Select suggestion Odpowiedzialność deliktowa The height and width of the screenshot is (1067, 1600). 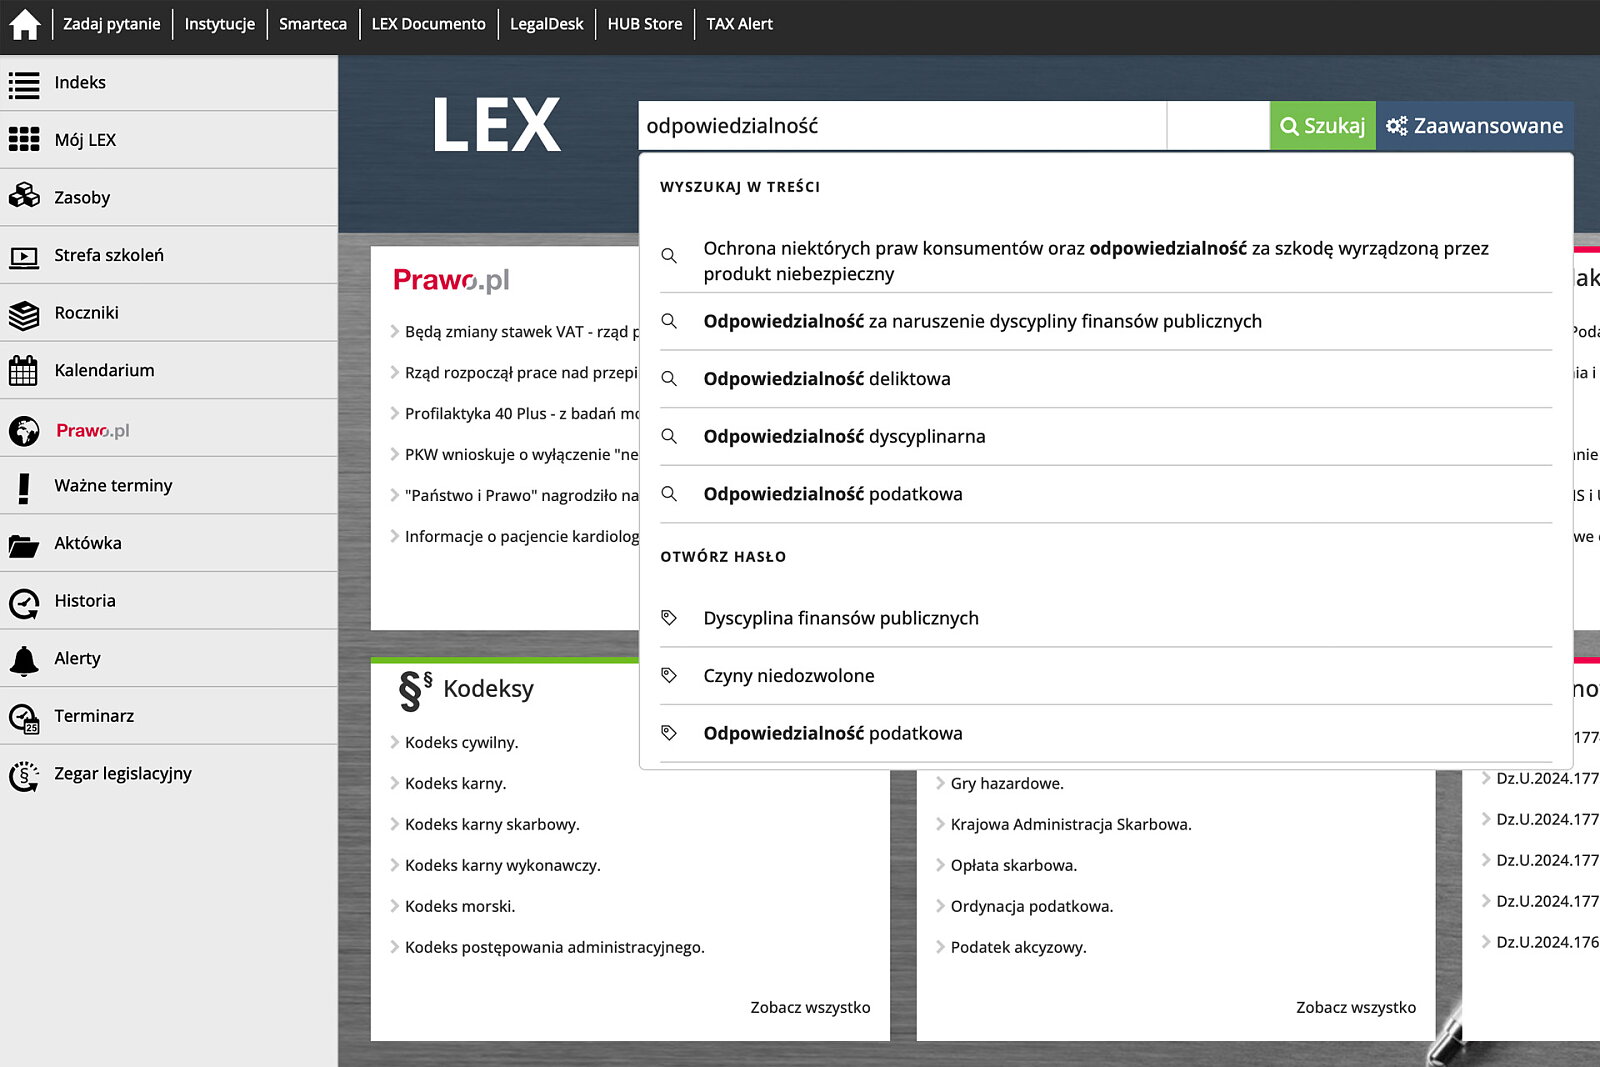pos(826,379)
